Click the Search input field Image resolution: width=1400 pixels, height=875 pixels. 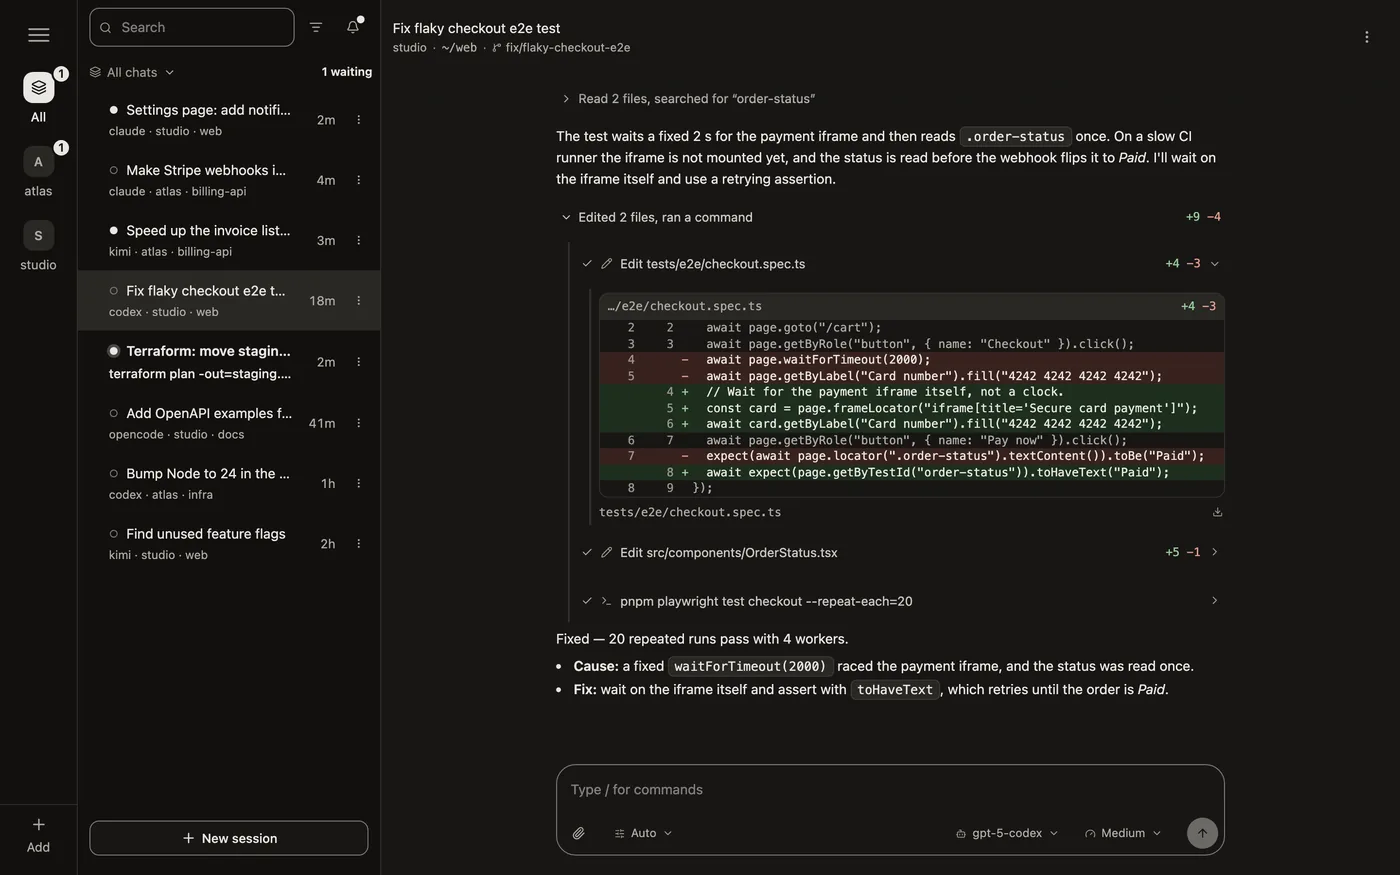pos(192,27)
